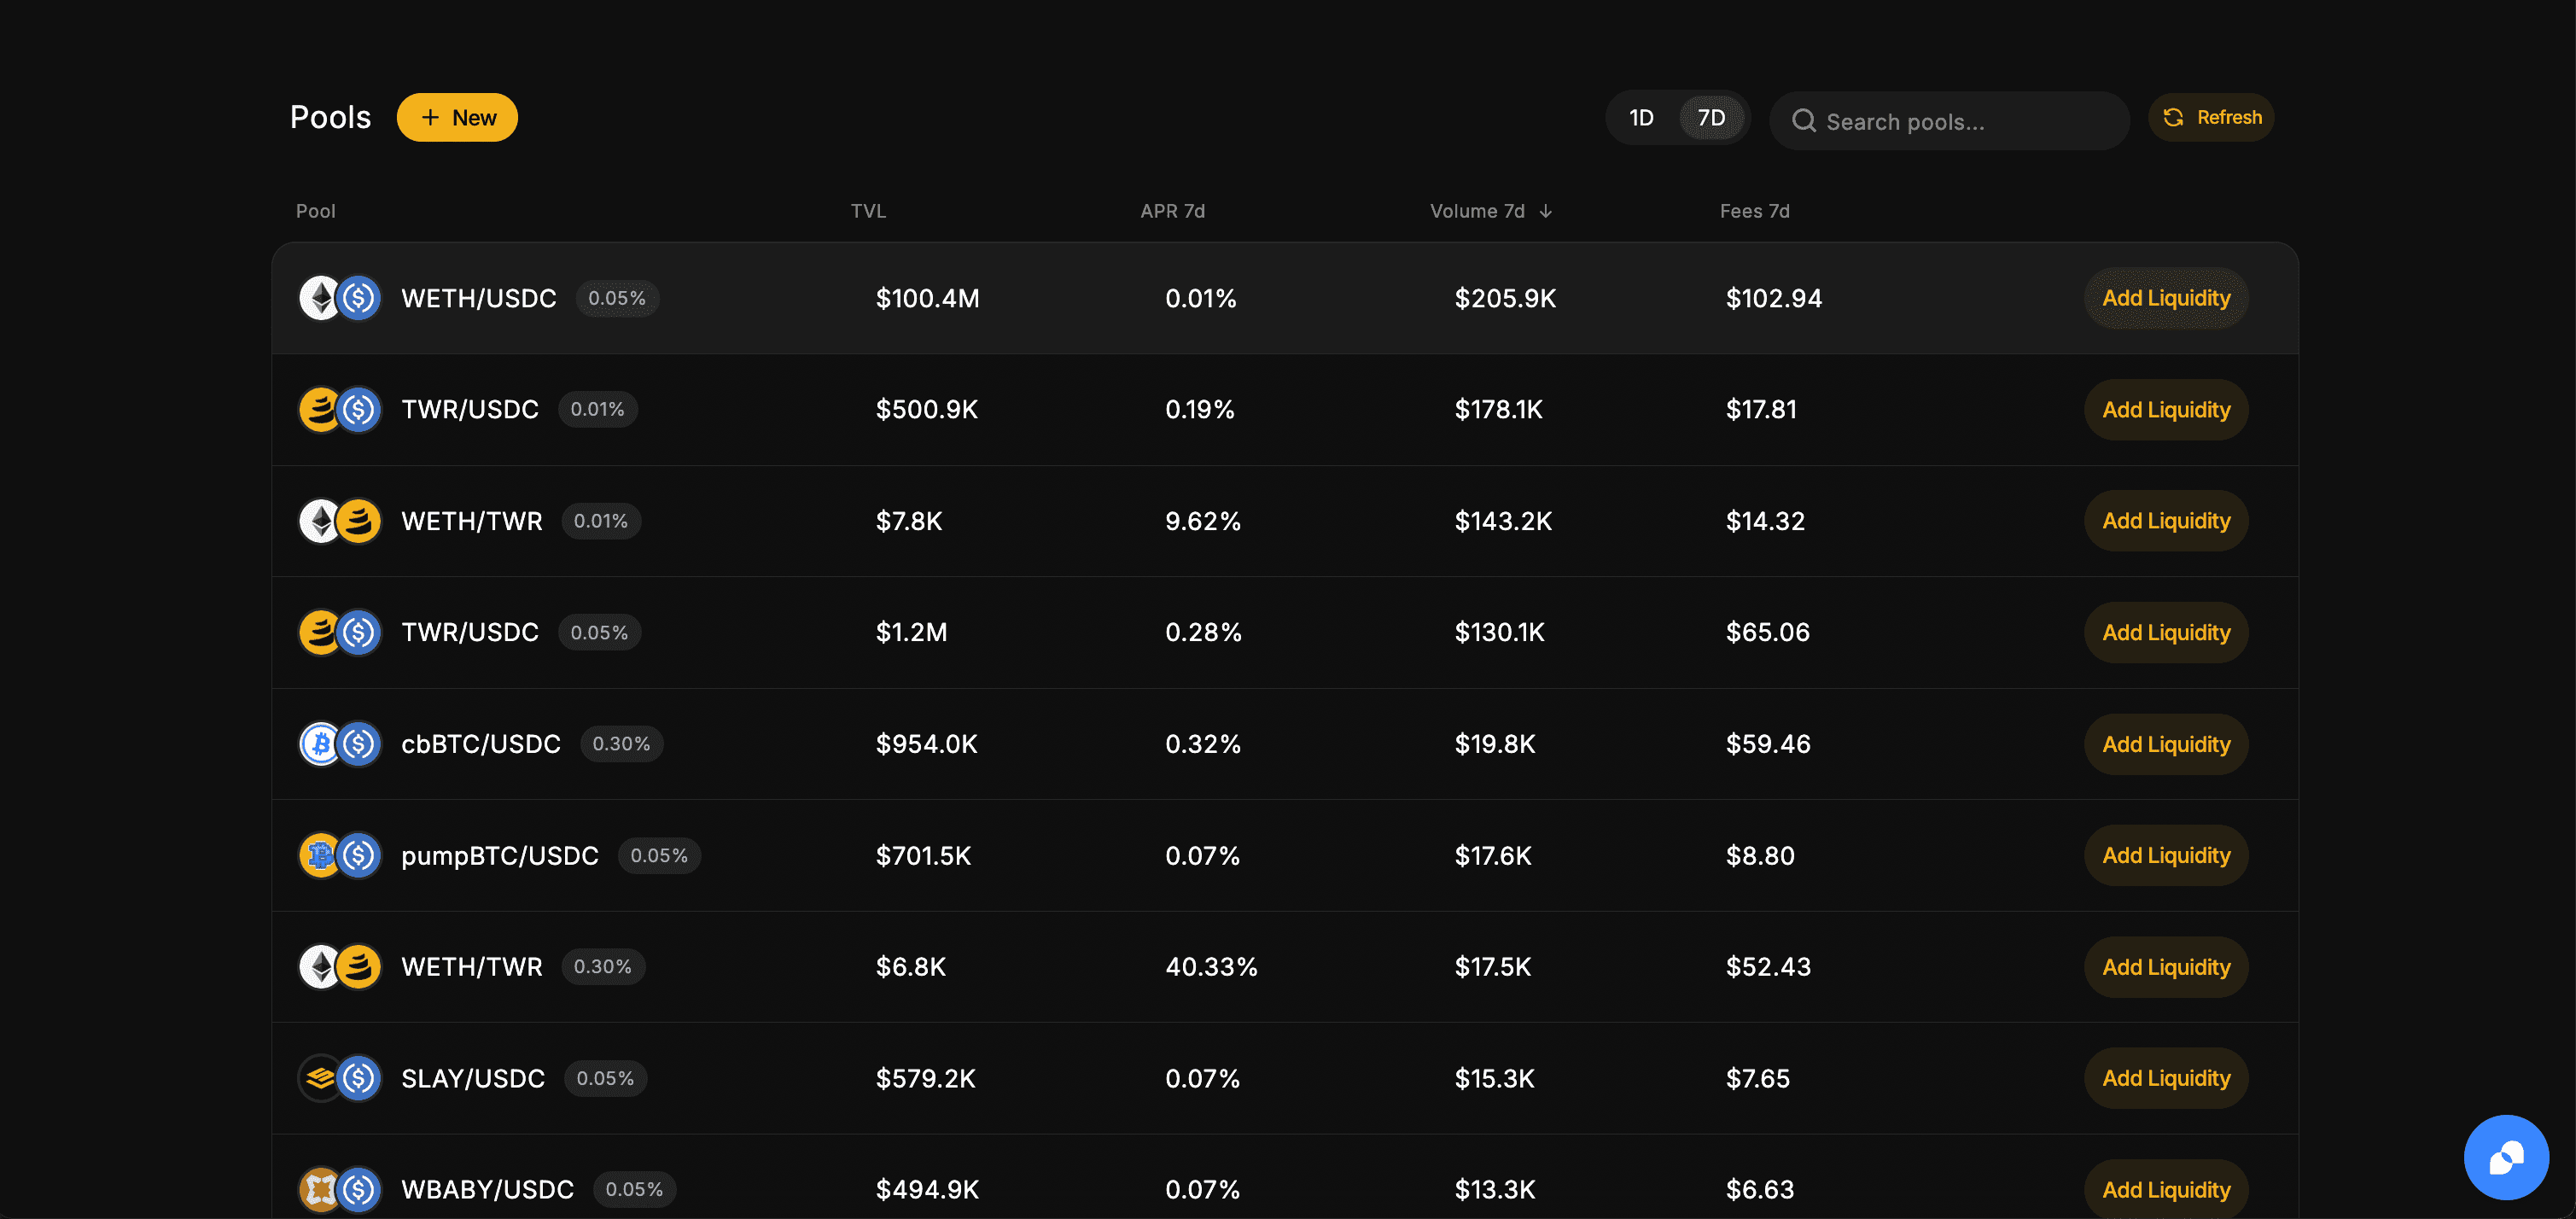Select the 7D time range
This screenshot has height=1219, width=2576.
(1711, 118)
